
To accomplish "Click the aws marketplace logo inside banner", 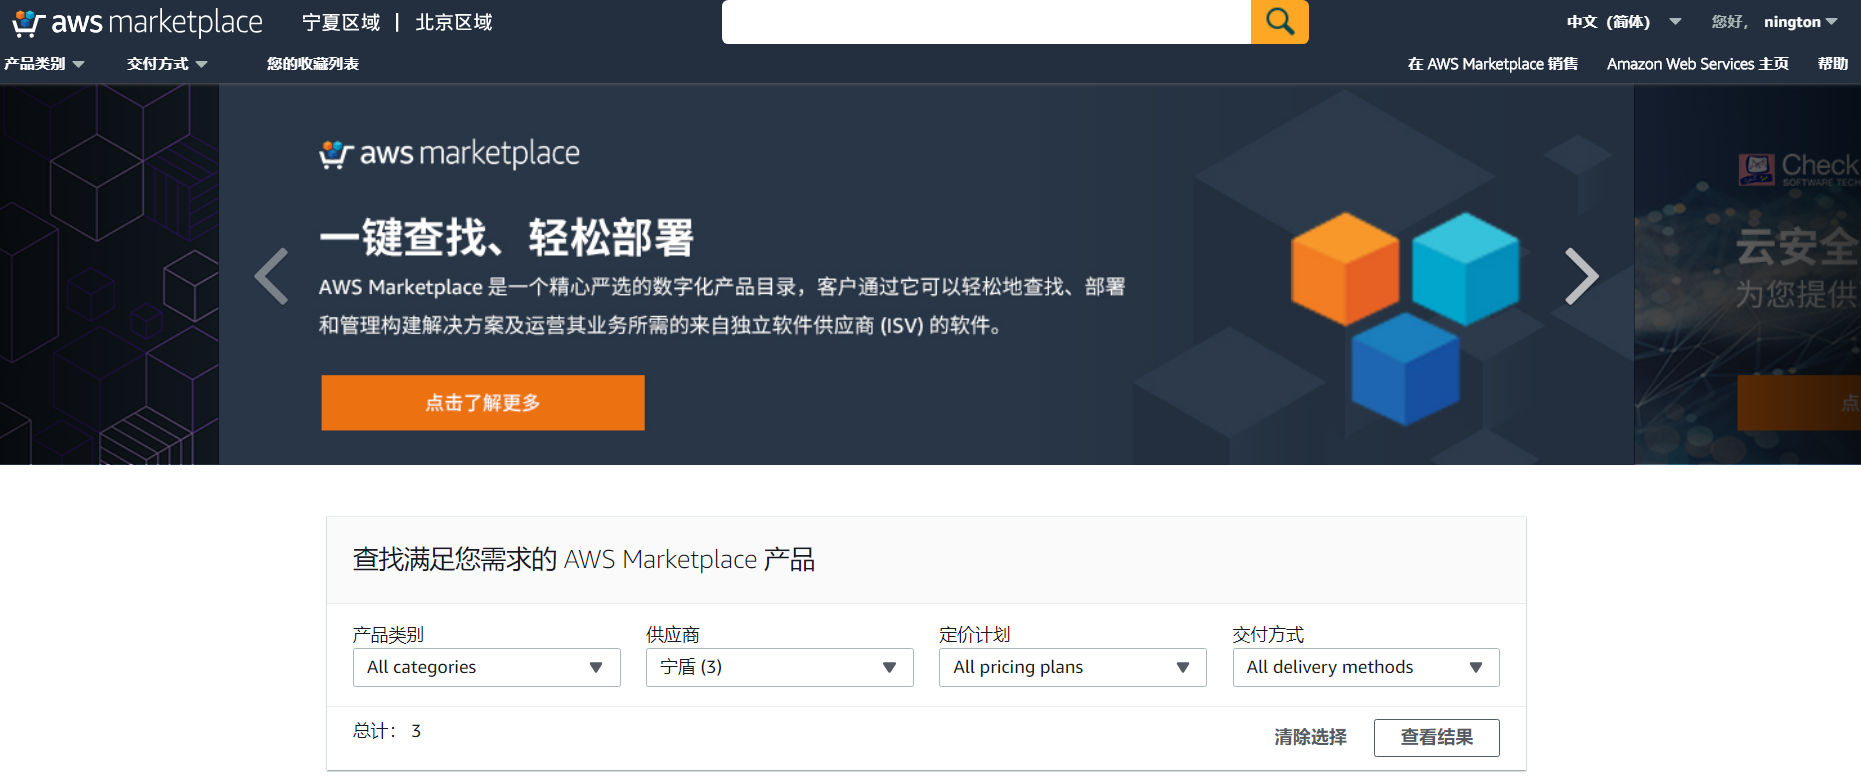I will [449, 154].
